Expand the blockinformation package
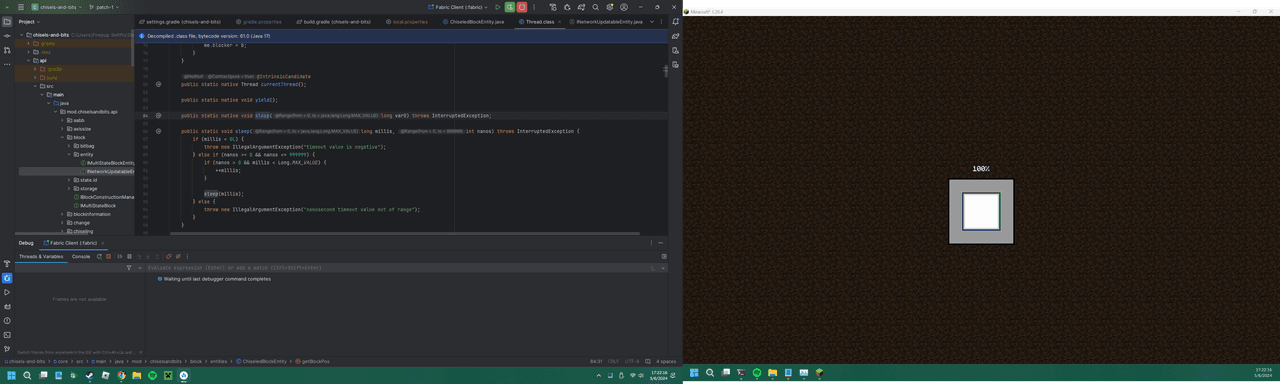The image size is (1280, 384). 62,214
